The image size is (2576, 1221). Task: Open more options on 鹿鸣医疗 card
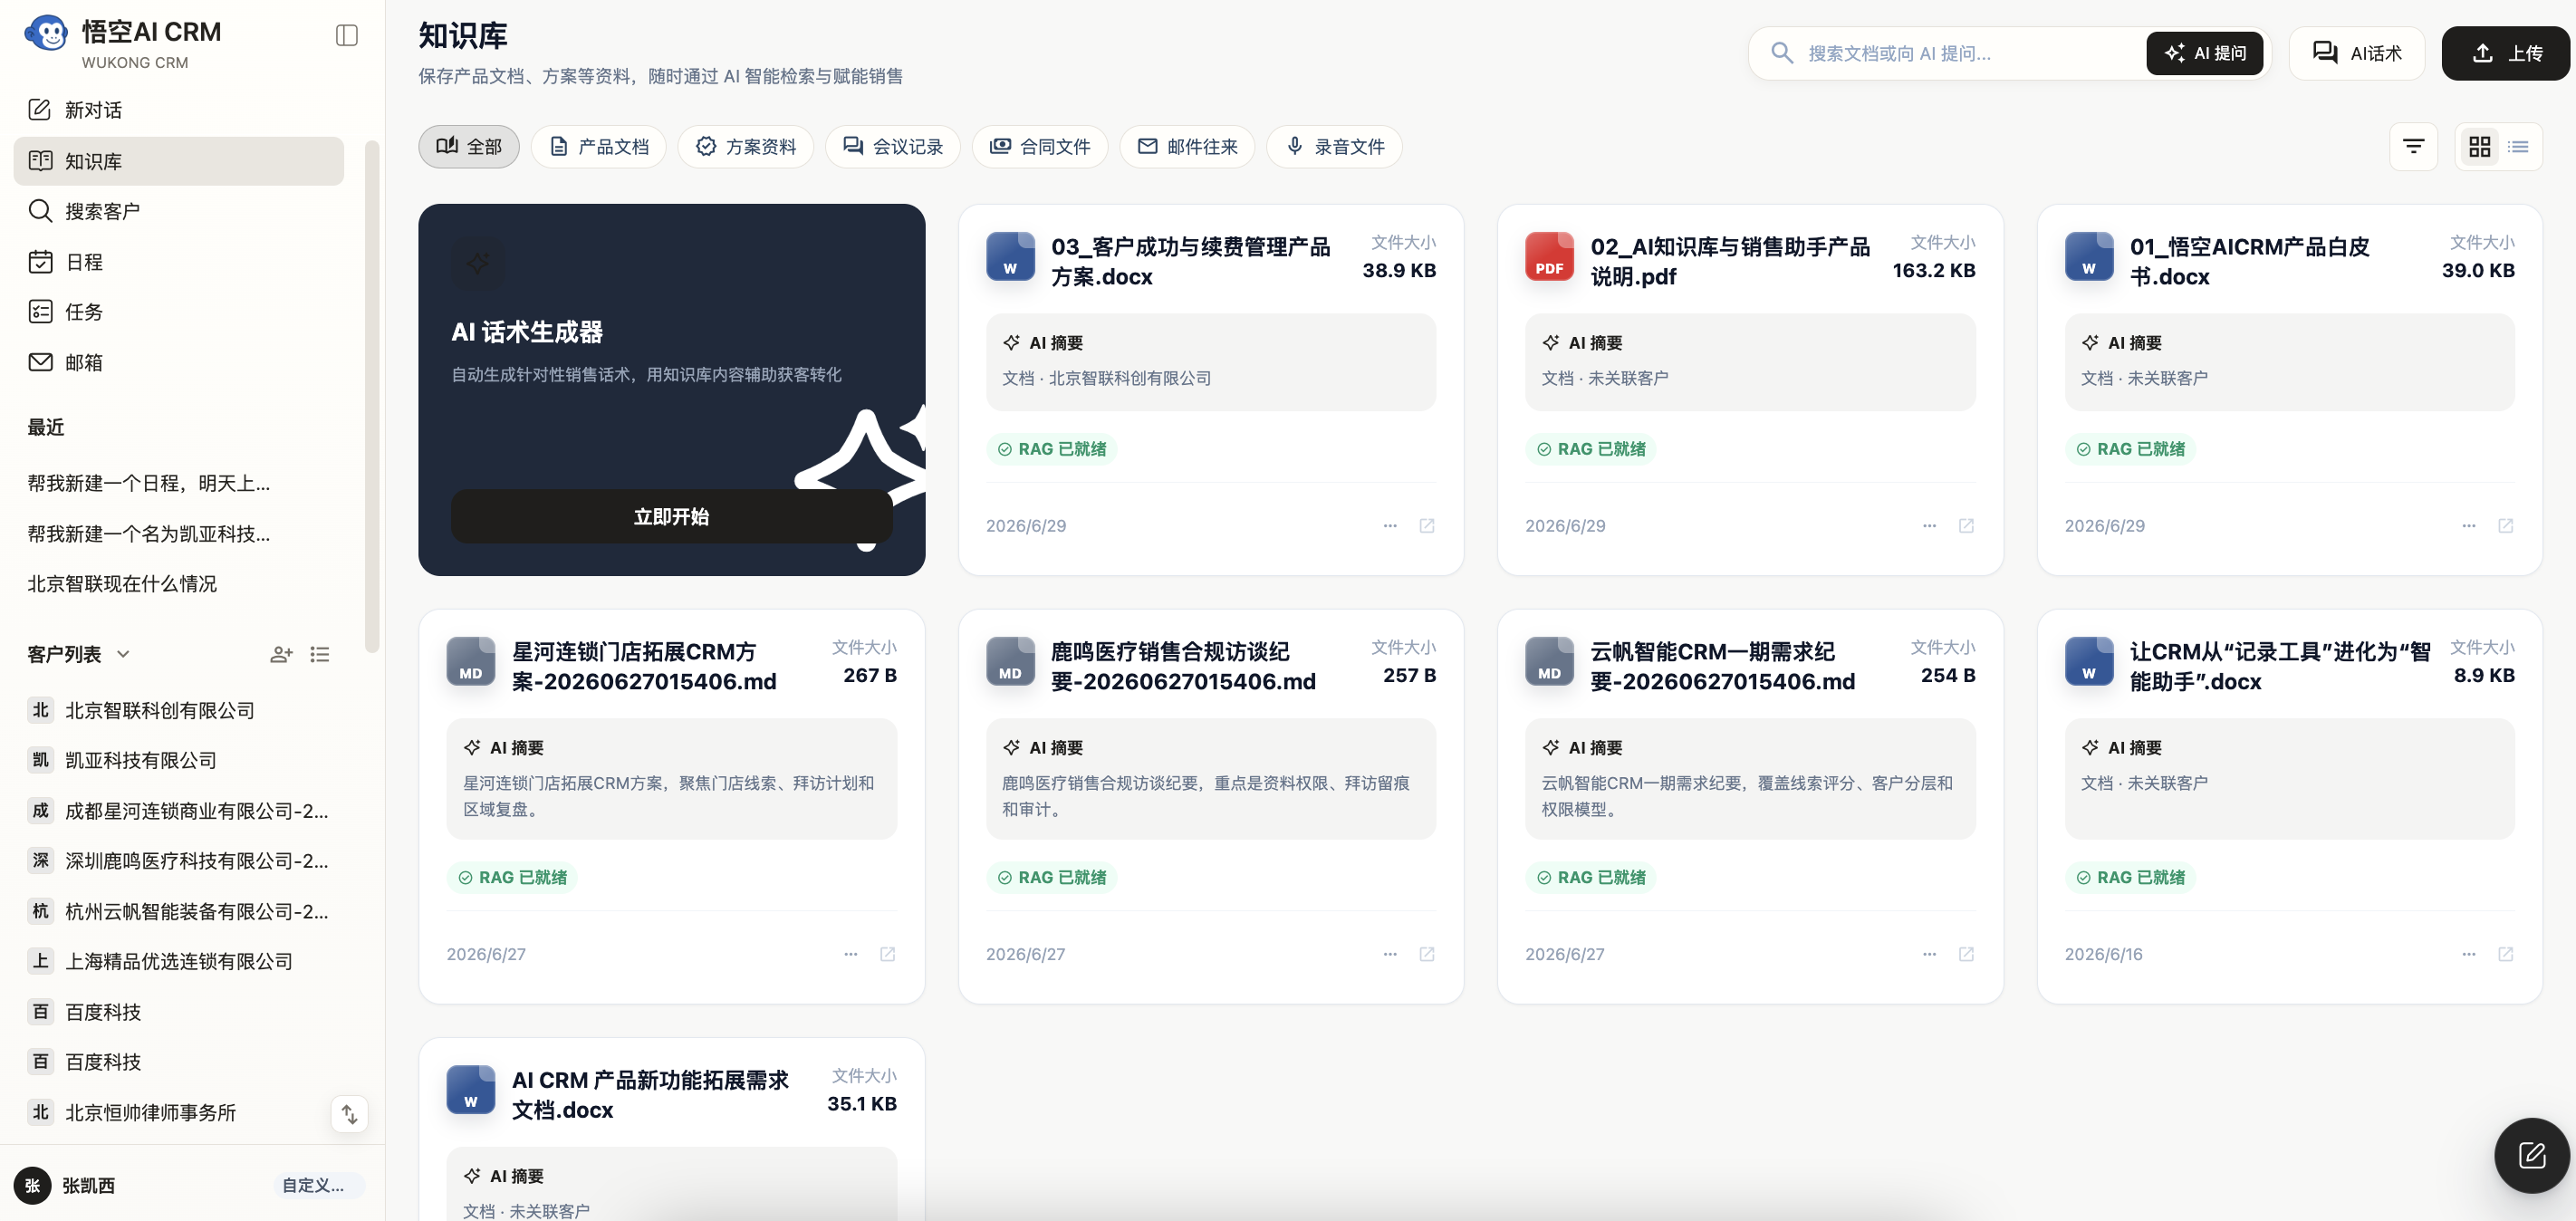coord(1390,954)
